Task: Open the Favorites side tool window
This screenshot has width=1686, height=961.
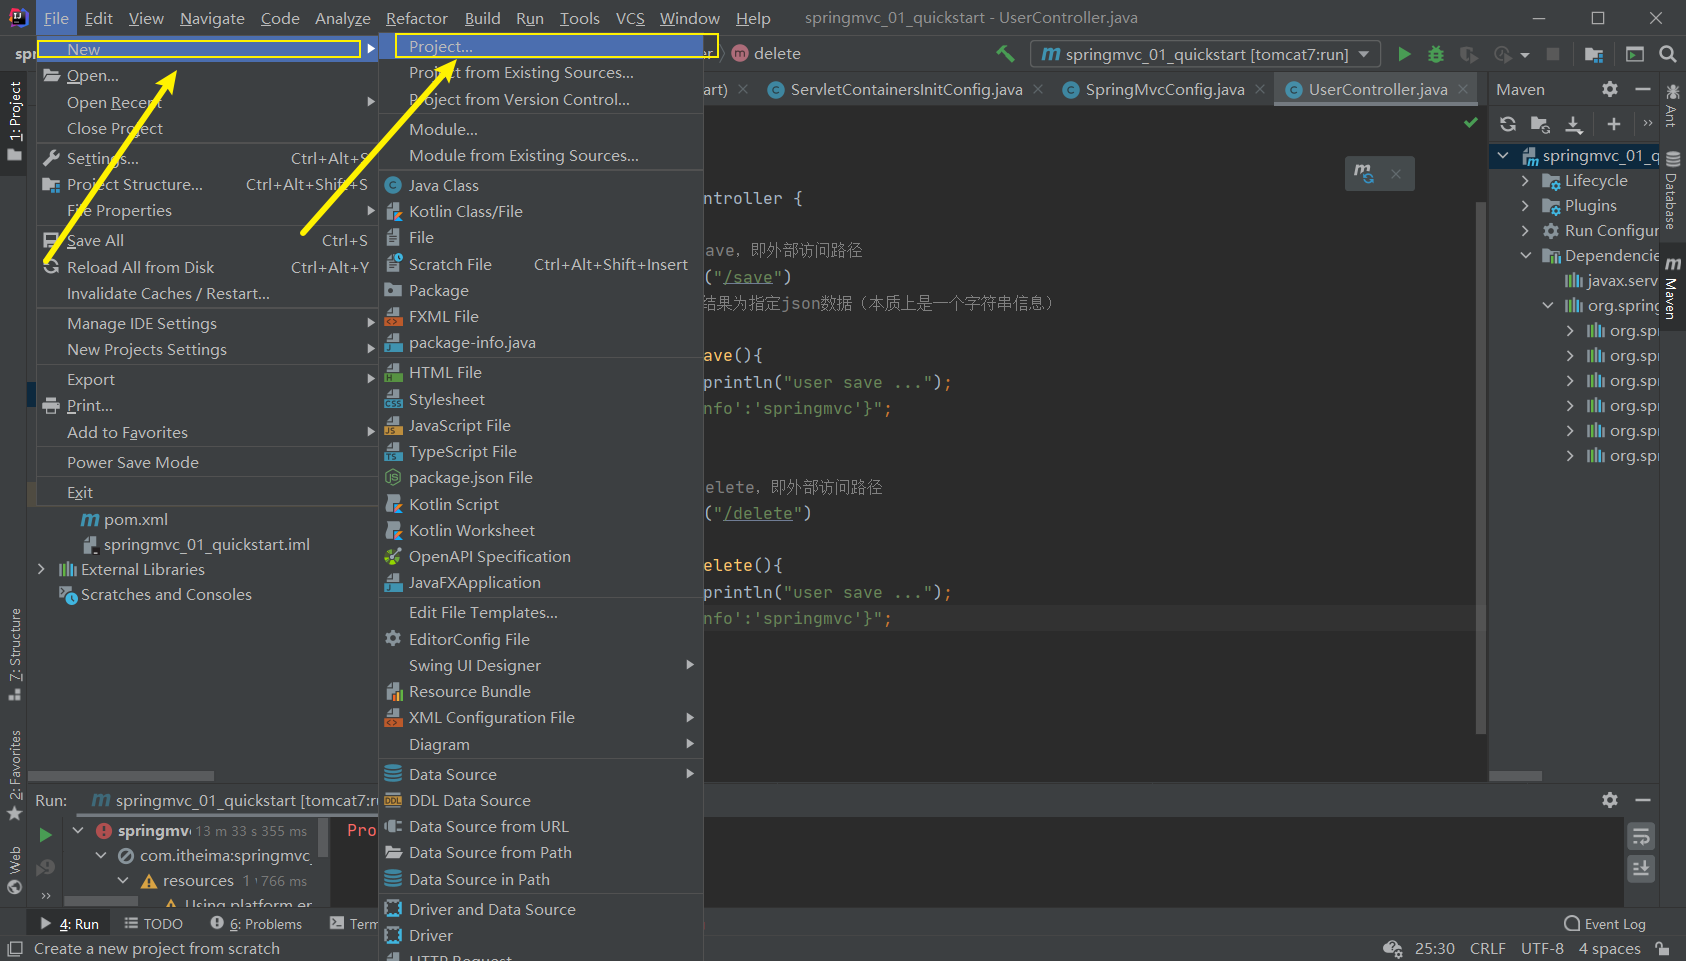Action: tap(15, 776)
